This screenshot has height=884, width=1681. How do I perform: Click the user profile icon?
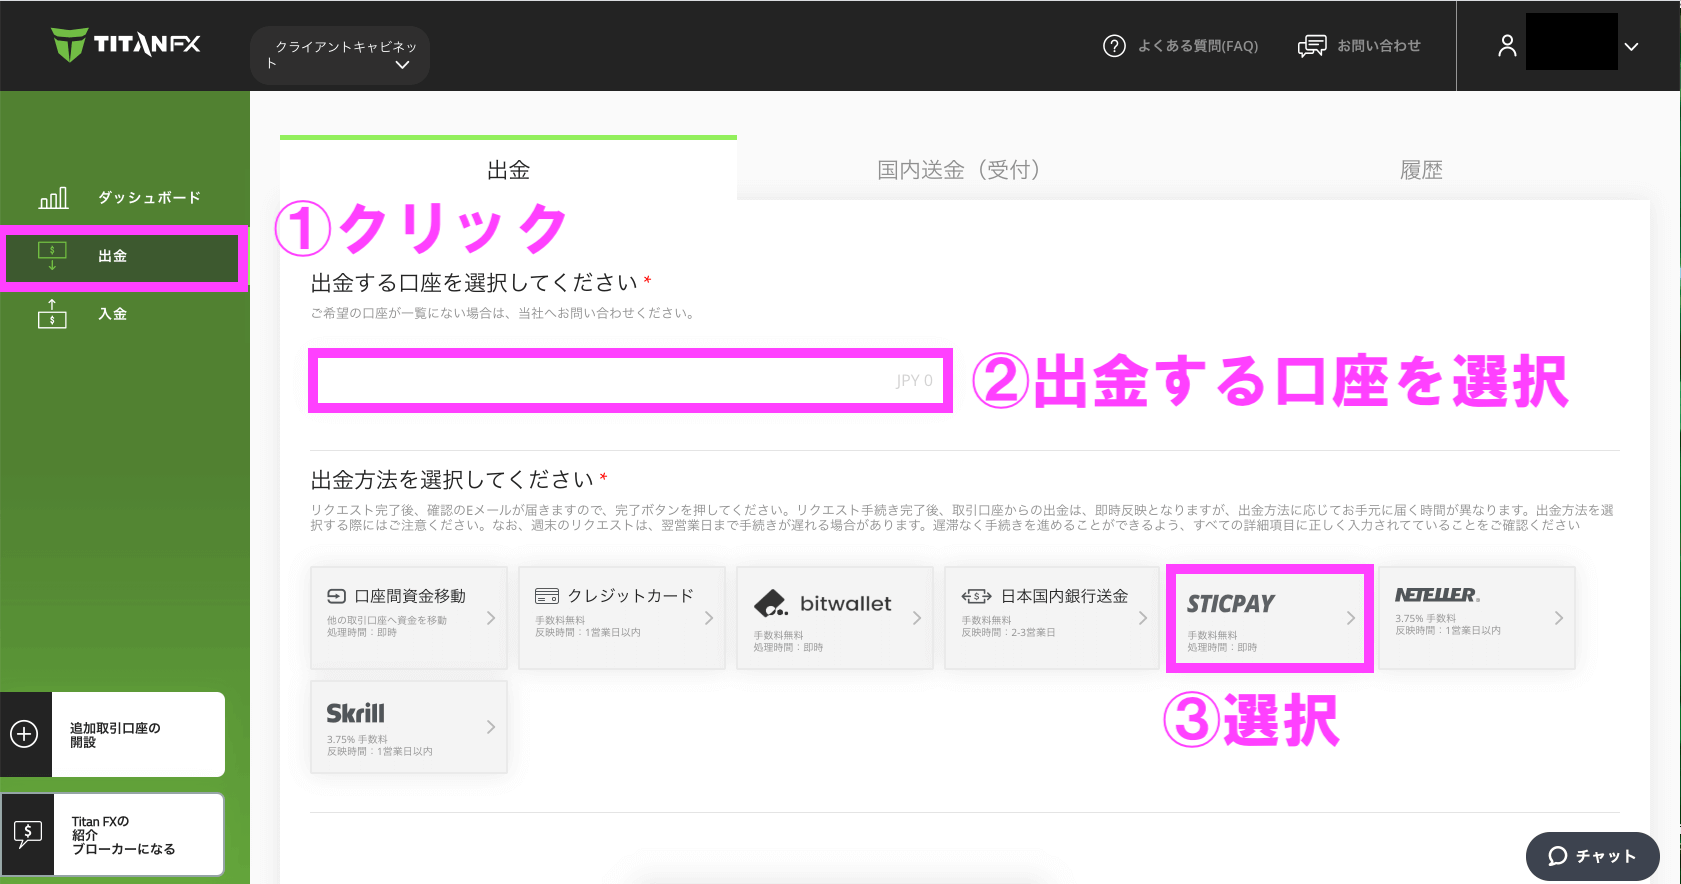[1507, 46]
